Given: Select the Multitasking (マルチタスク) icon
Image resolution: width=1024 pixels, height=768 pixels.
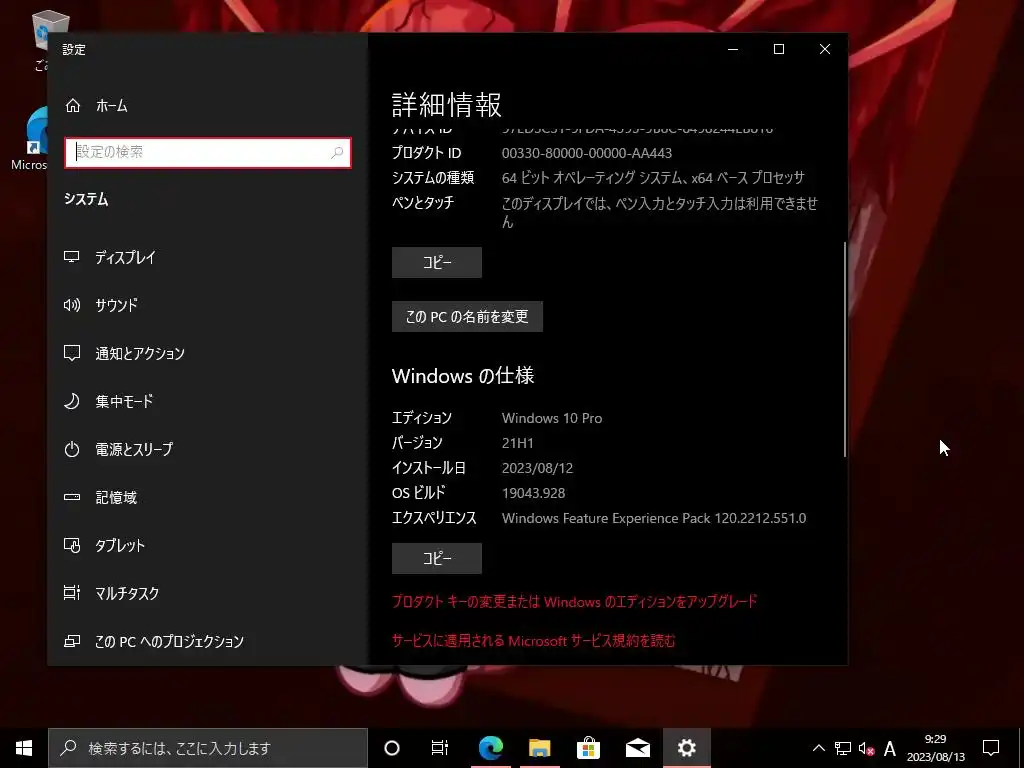Looking at the screenshot, I should (x=72, y=593).
